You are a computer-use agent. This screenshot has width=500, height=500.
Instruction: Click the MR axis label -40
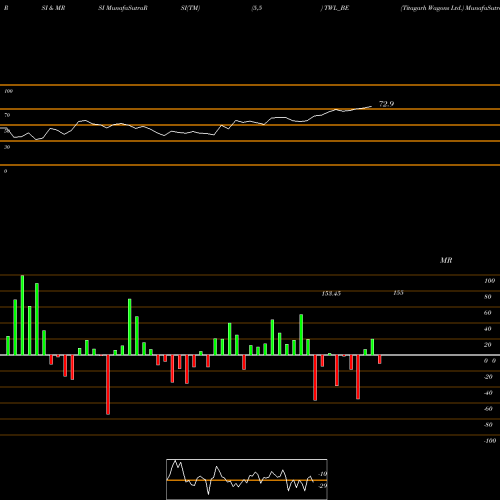tap(488, 393)
